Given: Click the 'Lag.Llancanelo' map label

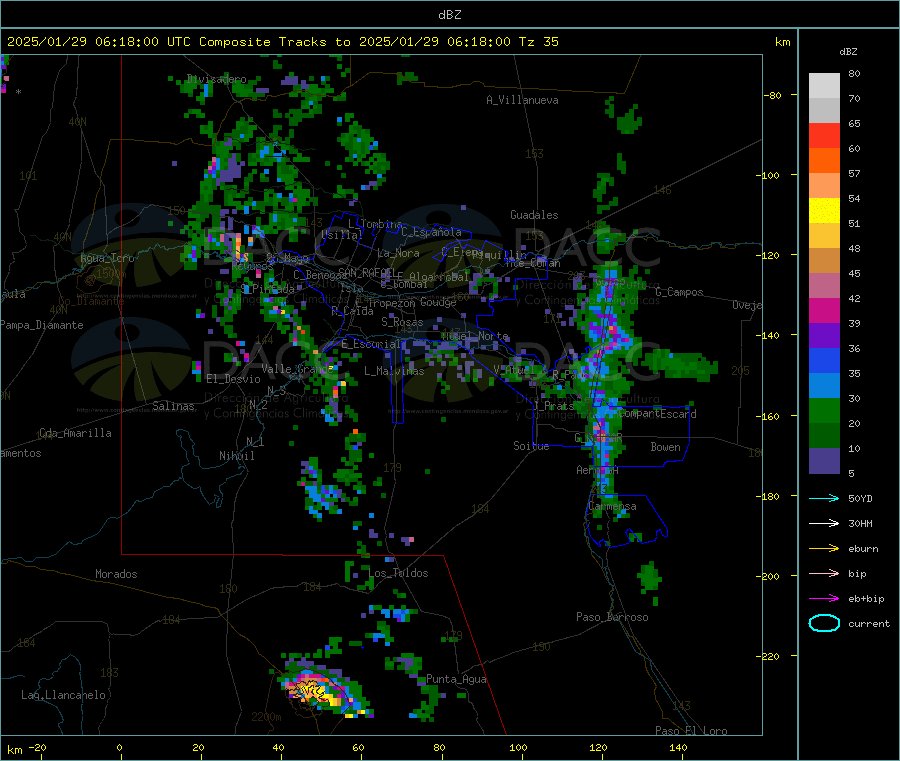Looking at the screenshot, I should pyautogui.click(x=63, y=695).
